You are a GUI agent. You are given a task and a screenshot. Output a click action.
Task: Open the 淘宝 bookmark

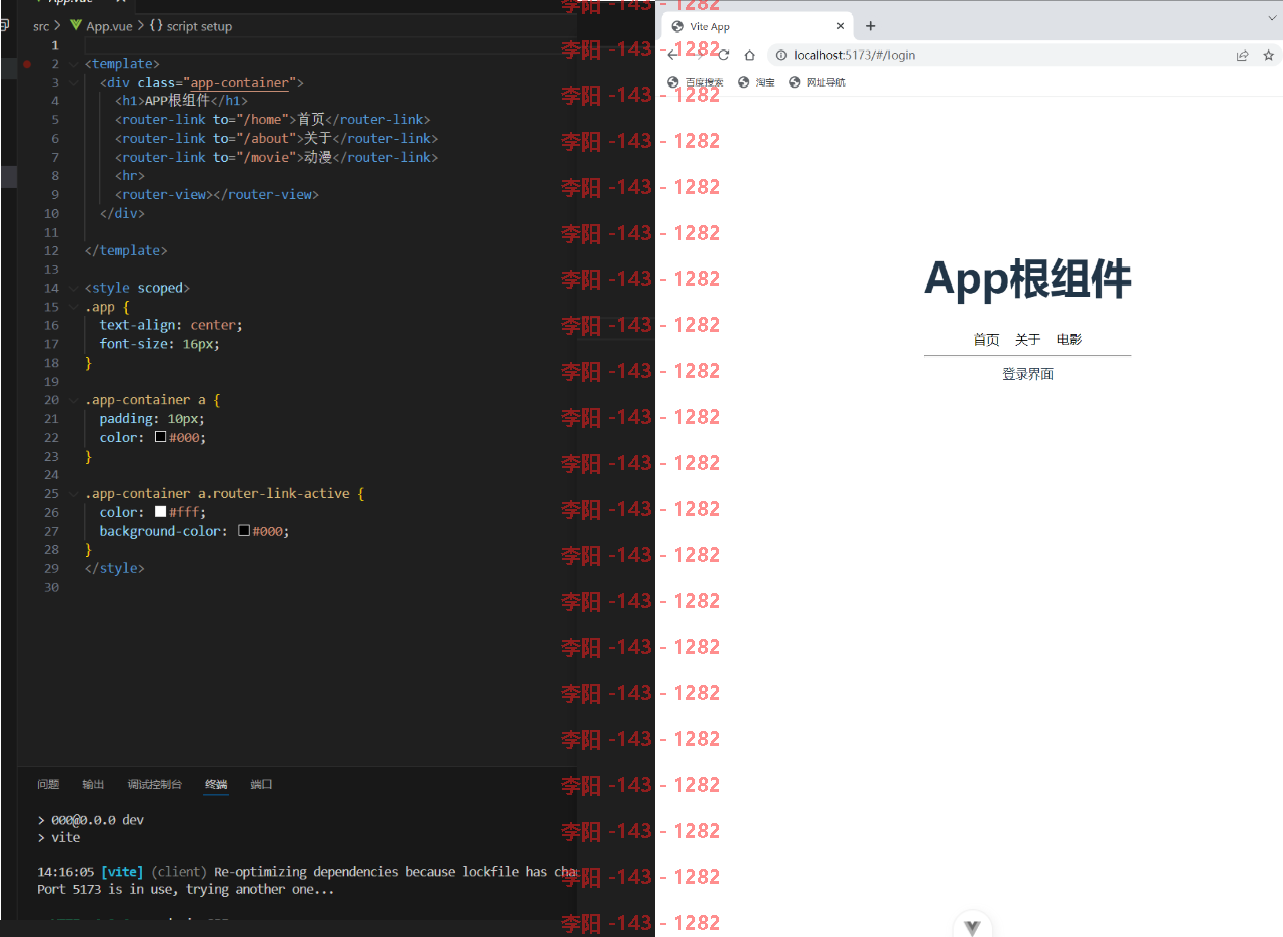[x=756, y=82]
